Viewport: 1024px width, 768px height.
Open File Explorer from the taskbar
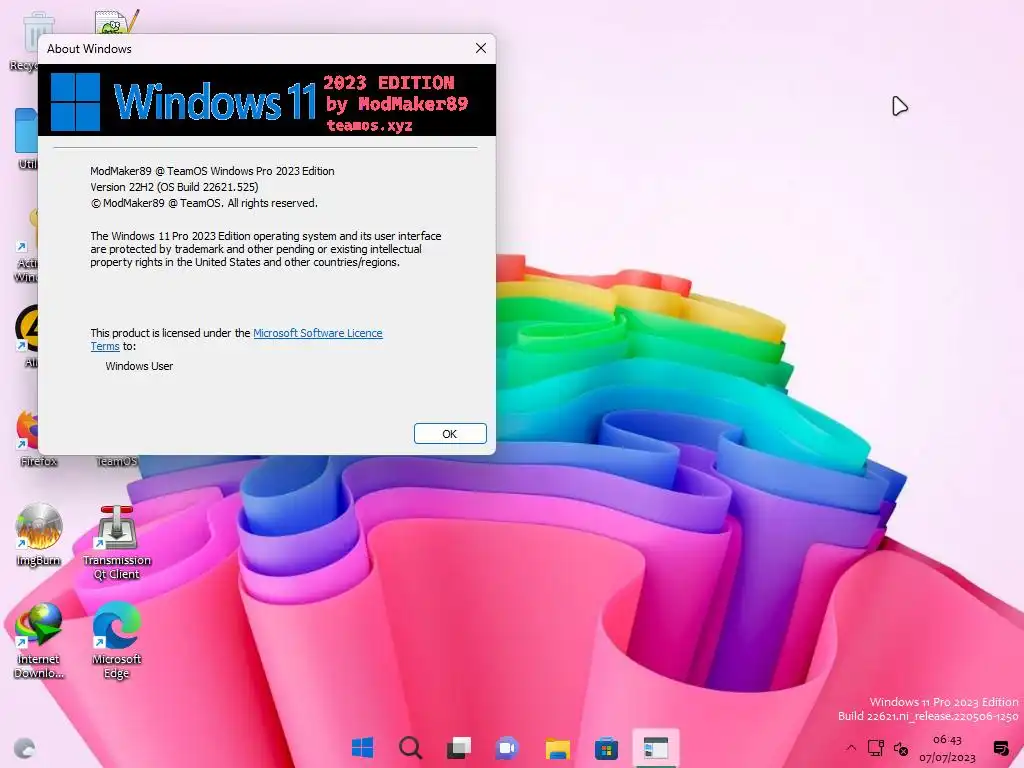pyautogui.click(x=558, y=748)
